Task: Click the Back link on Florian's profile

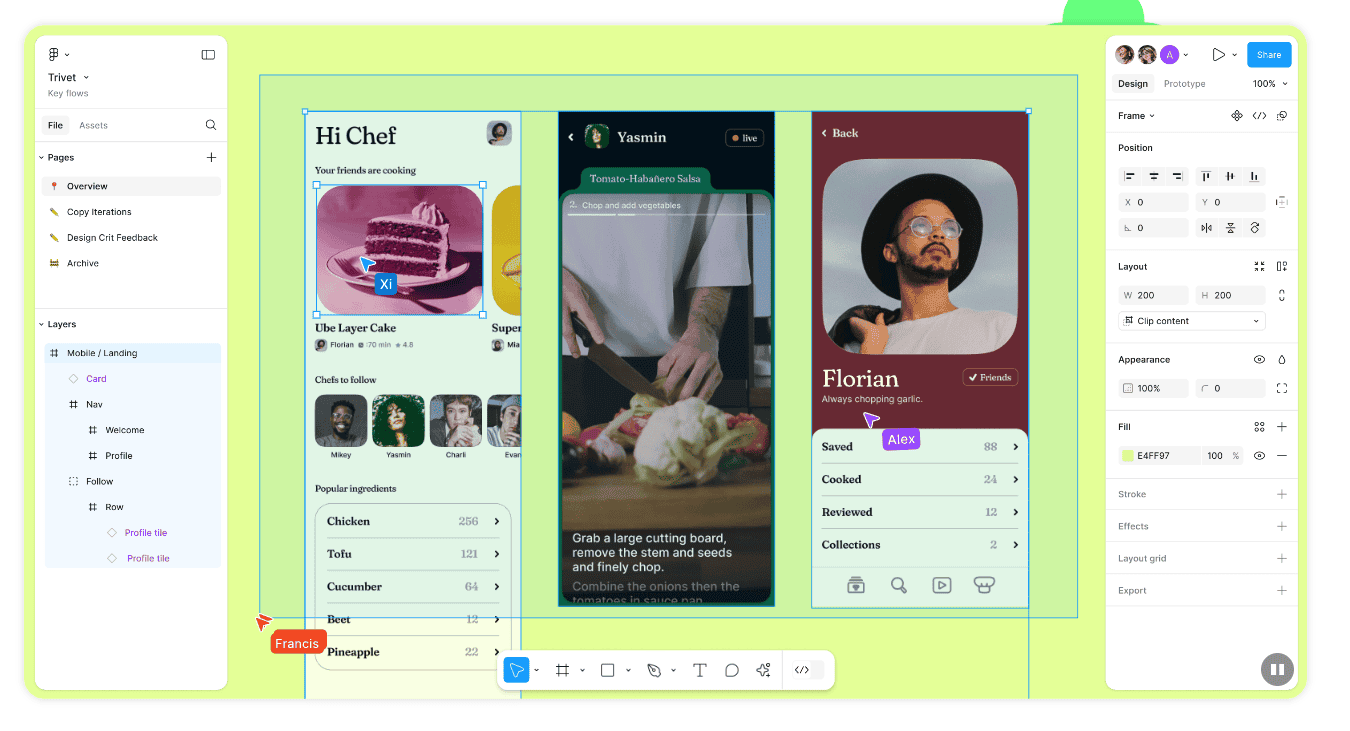Action: point(840,133)
